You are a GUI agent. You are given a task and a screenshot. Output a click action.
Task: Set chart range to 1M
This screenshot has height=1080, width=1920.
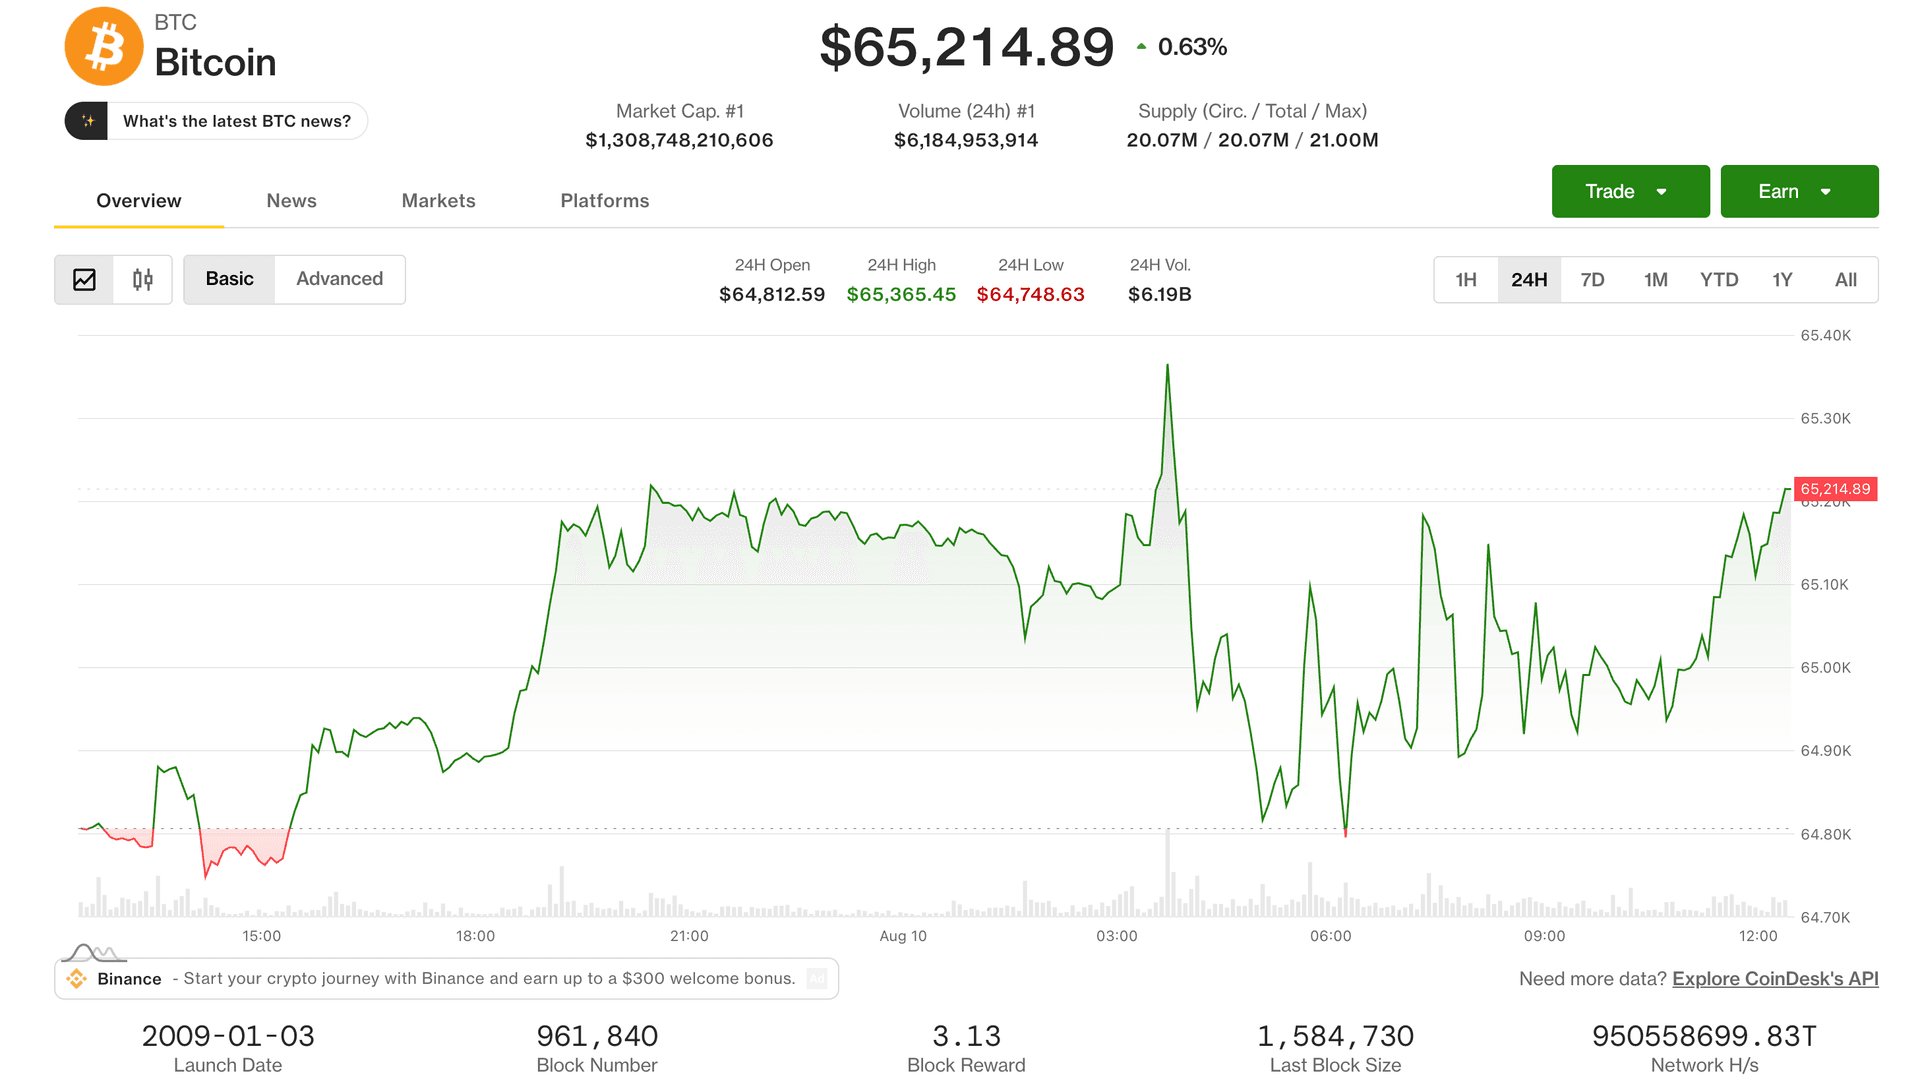point(1656,280)
